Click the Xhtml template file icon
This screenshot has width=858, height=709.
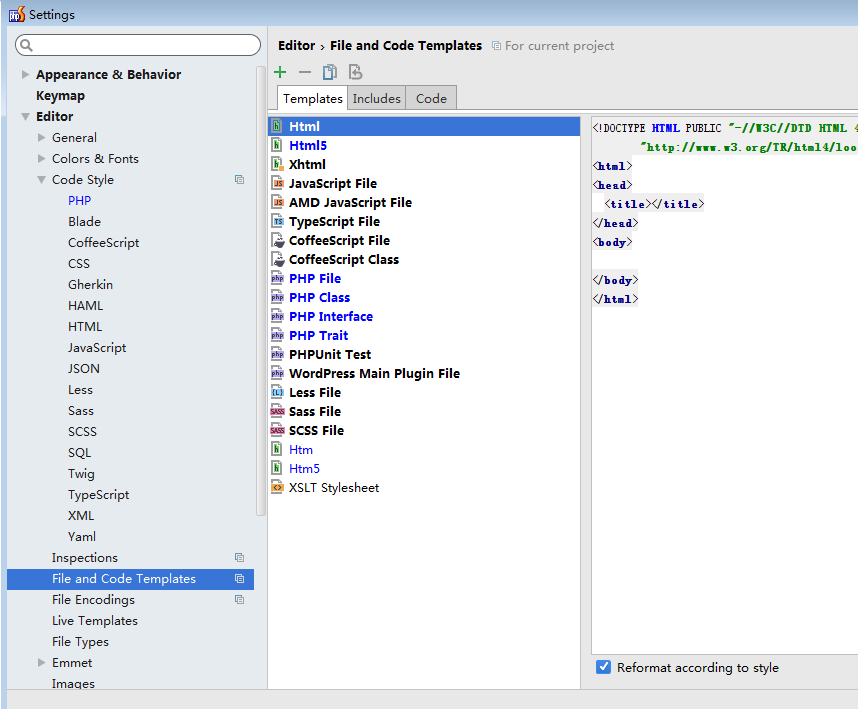tap(277, 164)
